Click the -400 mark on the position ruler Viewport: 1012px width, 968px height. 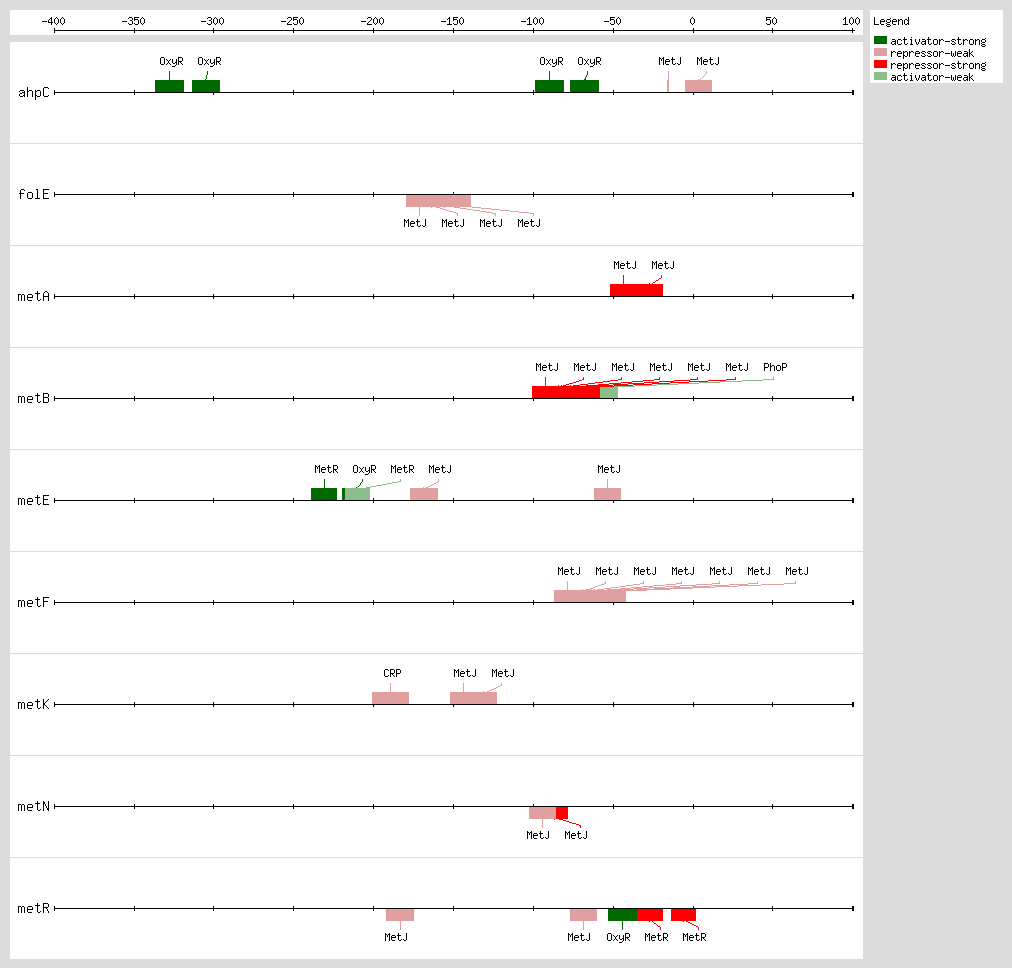[54, 21]
